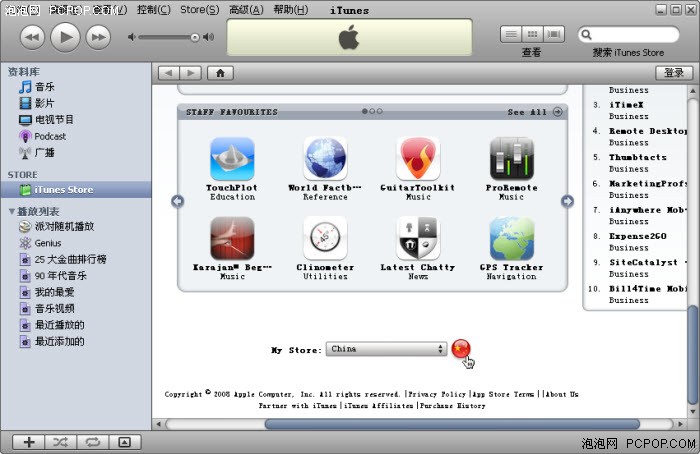Viewport: 700px width, 454px height.
Task: Open the App Store Terms link
Action: click(x=503, y=394)
